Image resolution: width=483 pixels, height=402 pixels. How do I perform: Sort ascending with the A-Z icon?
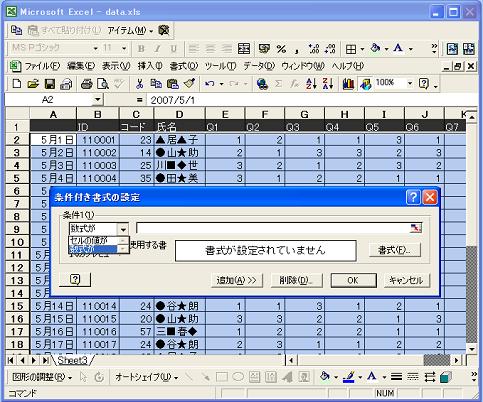click(311, 83)
